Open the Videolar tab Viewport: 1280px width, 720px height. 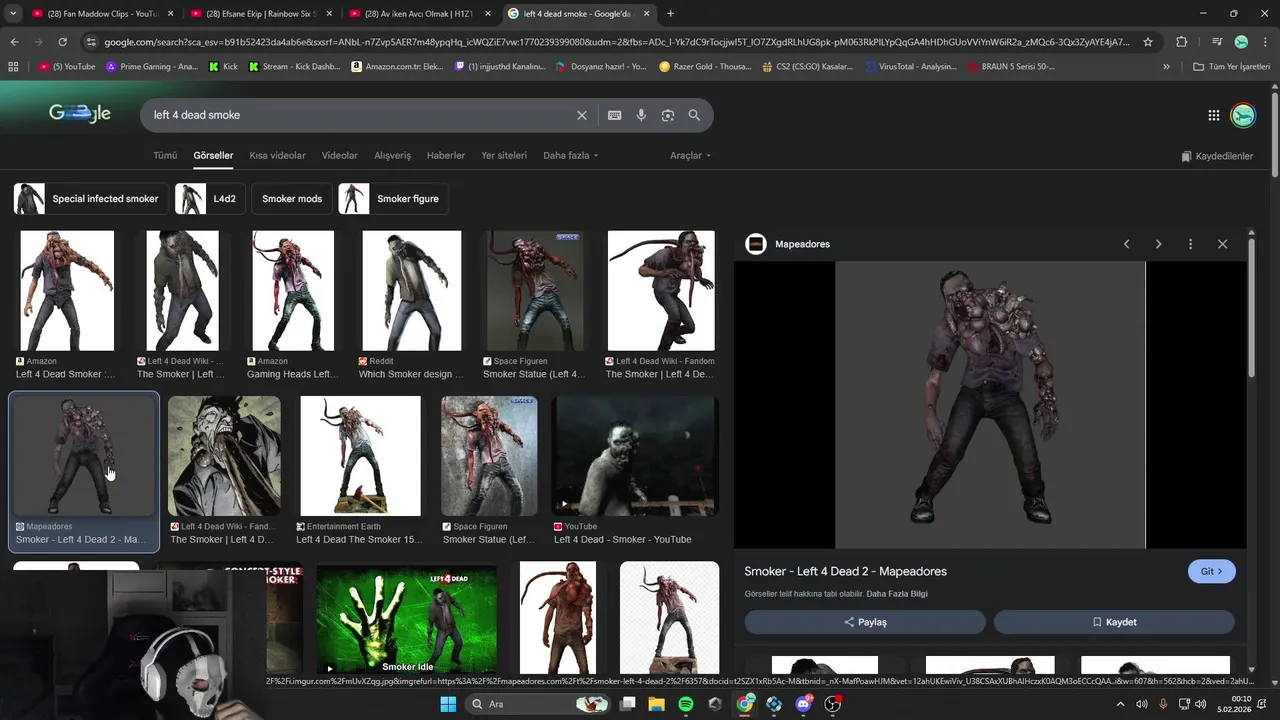click(x=340, y=156)
